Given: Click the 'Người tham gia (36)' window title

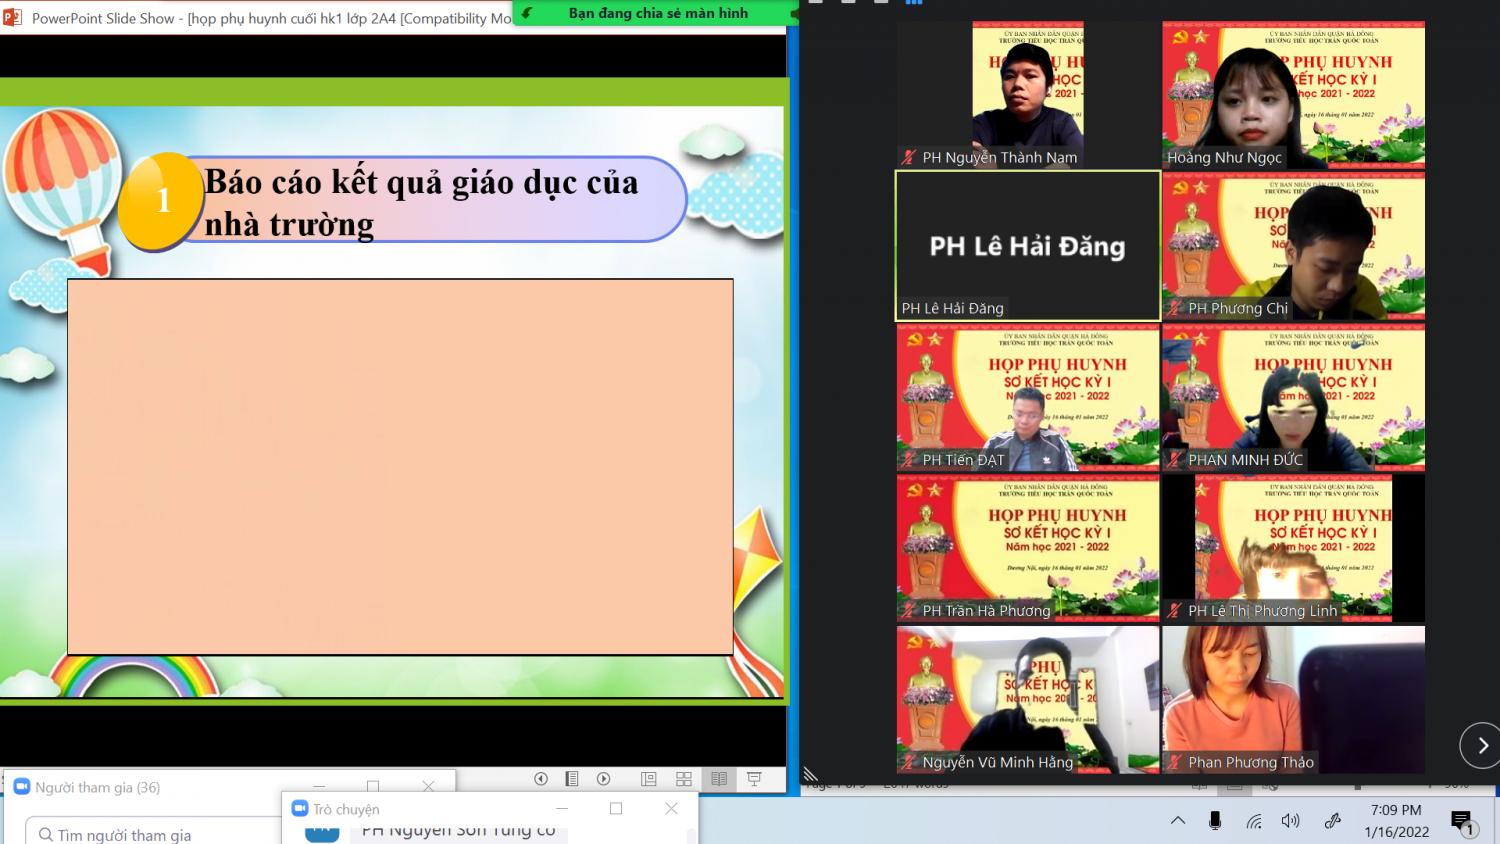Looking at the screenshot, I should pos(98,787).
